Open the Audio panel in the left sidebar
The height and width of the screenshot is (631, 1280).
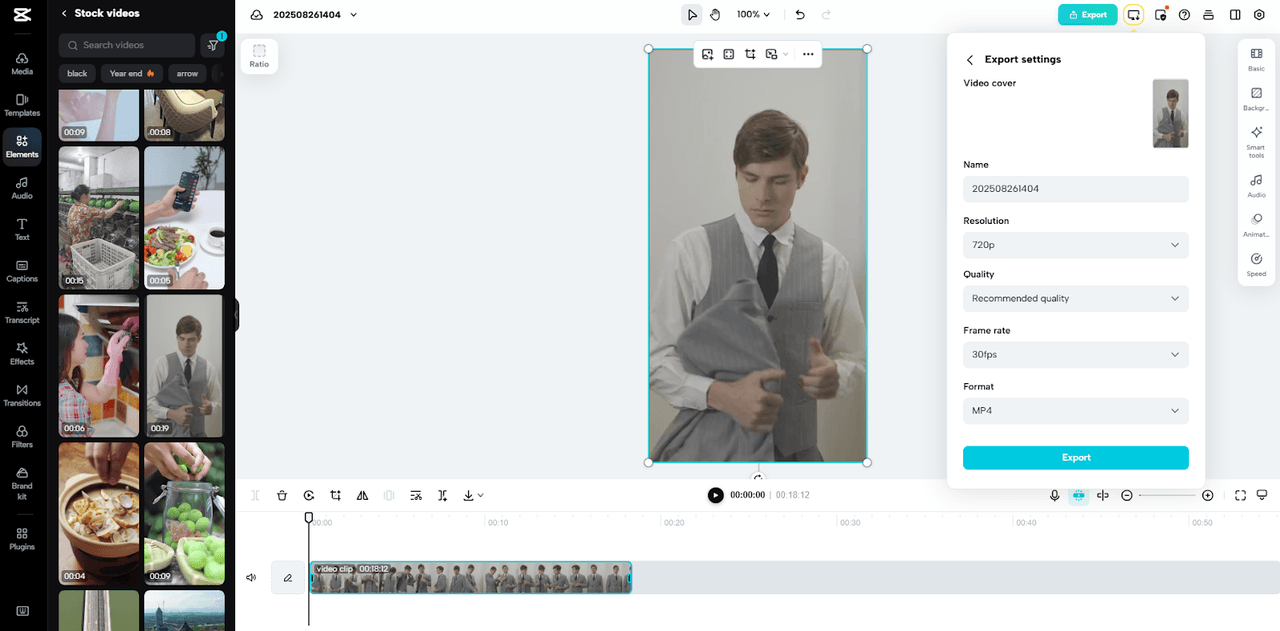tap(21, 187)
